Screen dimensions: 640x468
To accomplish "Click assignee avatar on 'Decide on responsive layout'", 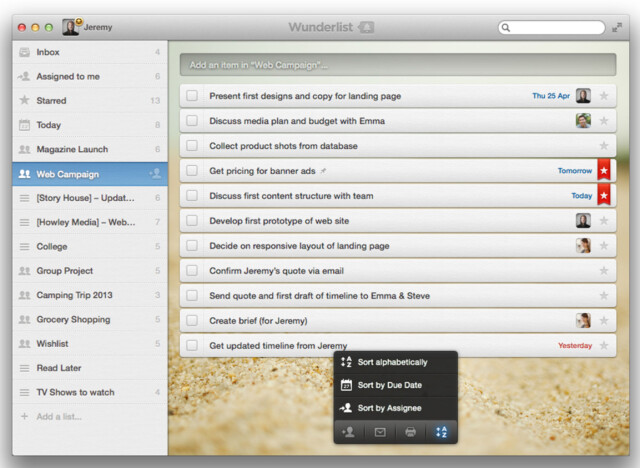I will (583, 246).
